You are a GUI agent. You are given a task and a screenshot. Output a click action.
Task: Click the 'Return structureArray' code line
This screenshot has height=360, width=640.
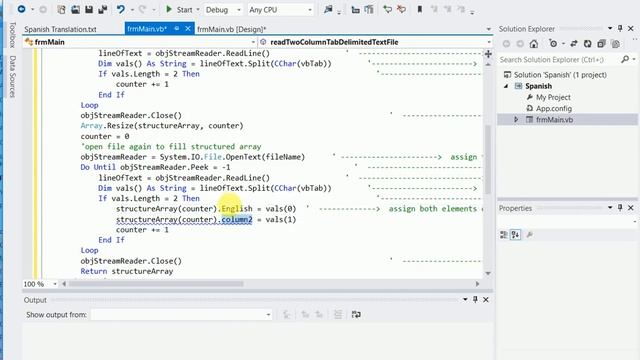click(127, 271)
